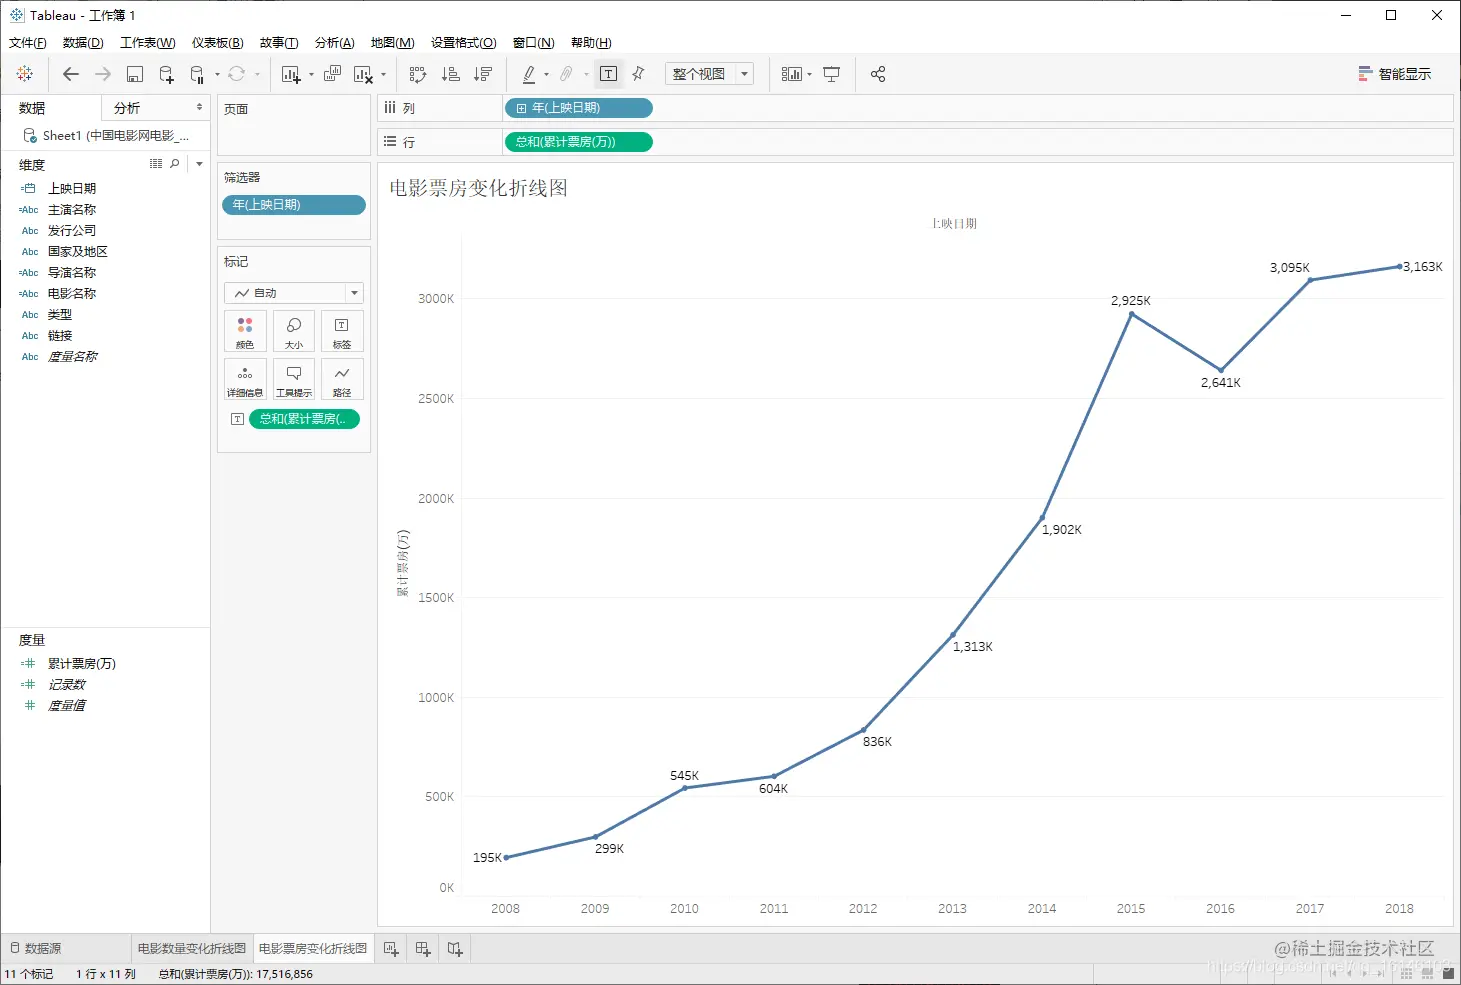This screenshot has height=985, width=1461.
Task: Expand the highlight dropdown arrow
Action: pos(546,74)
